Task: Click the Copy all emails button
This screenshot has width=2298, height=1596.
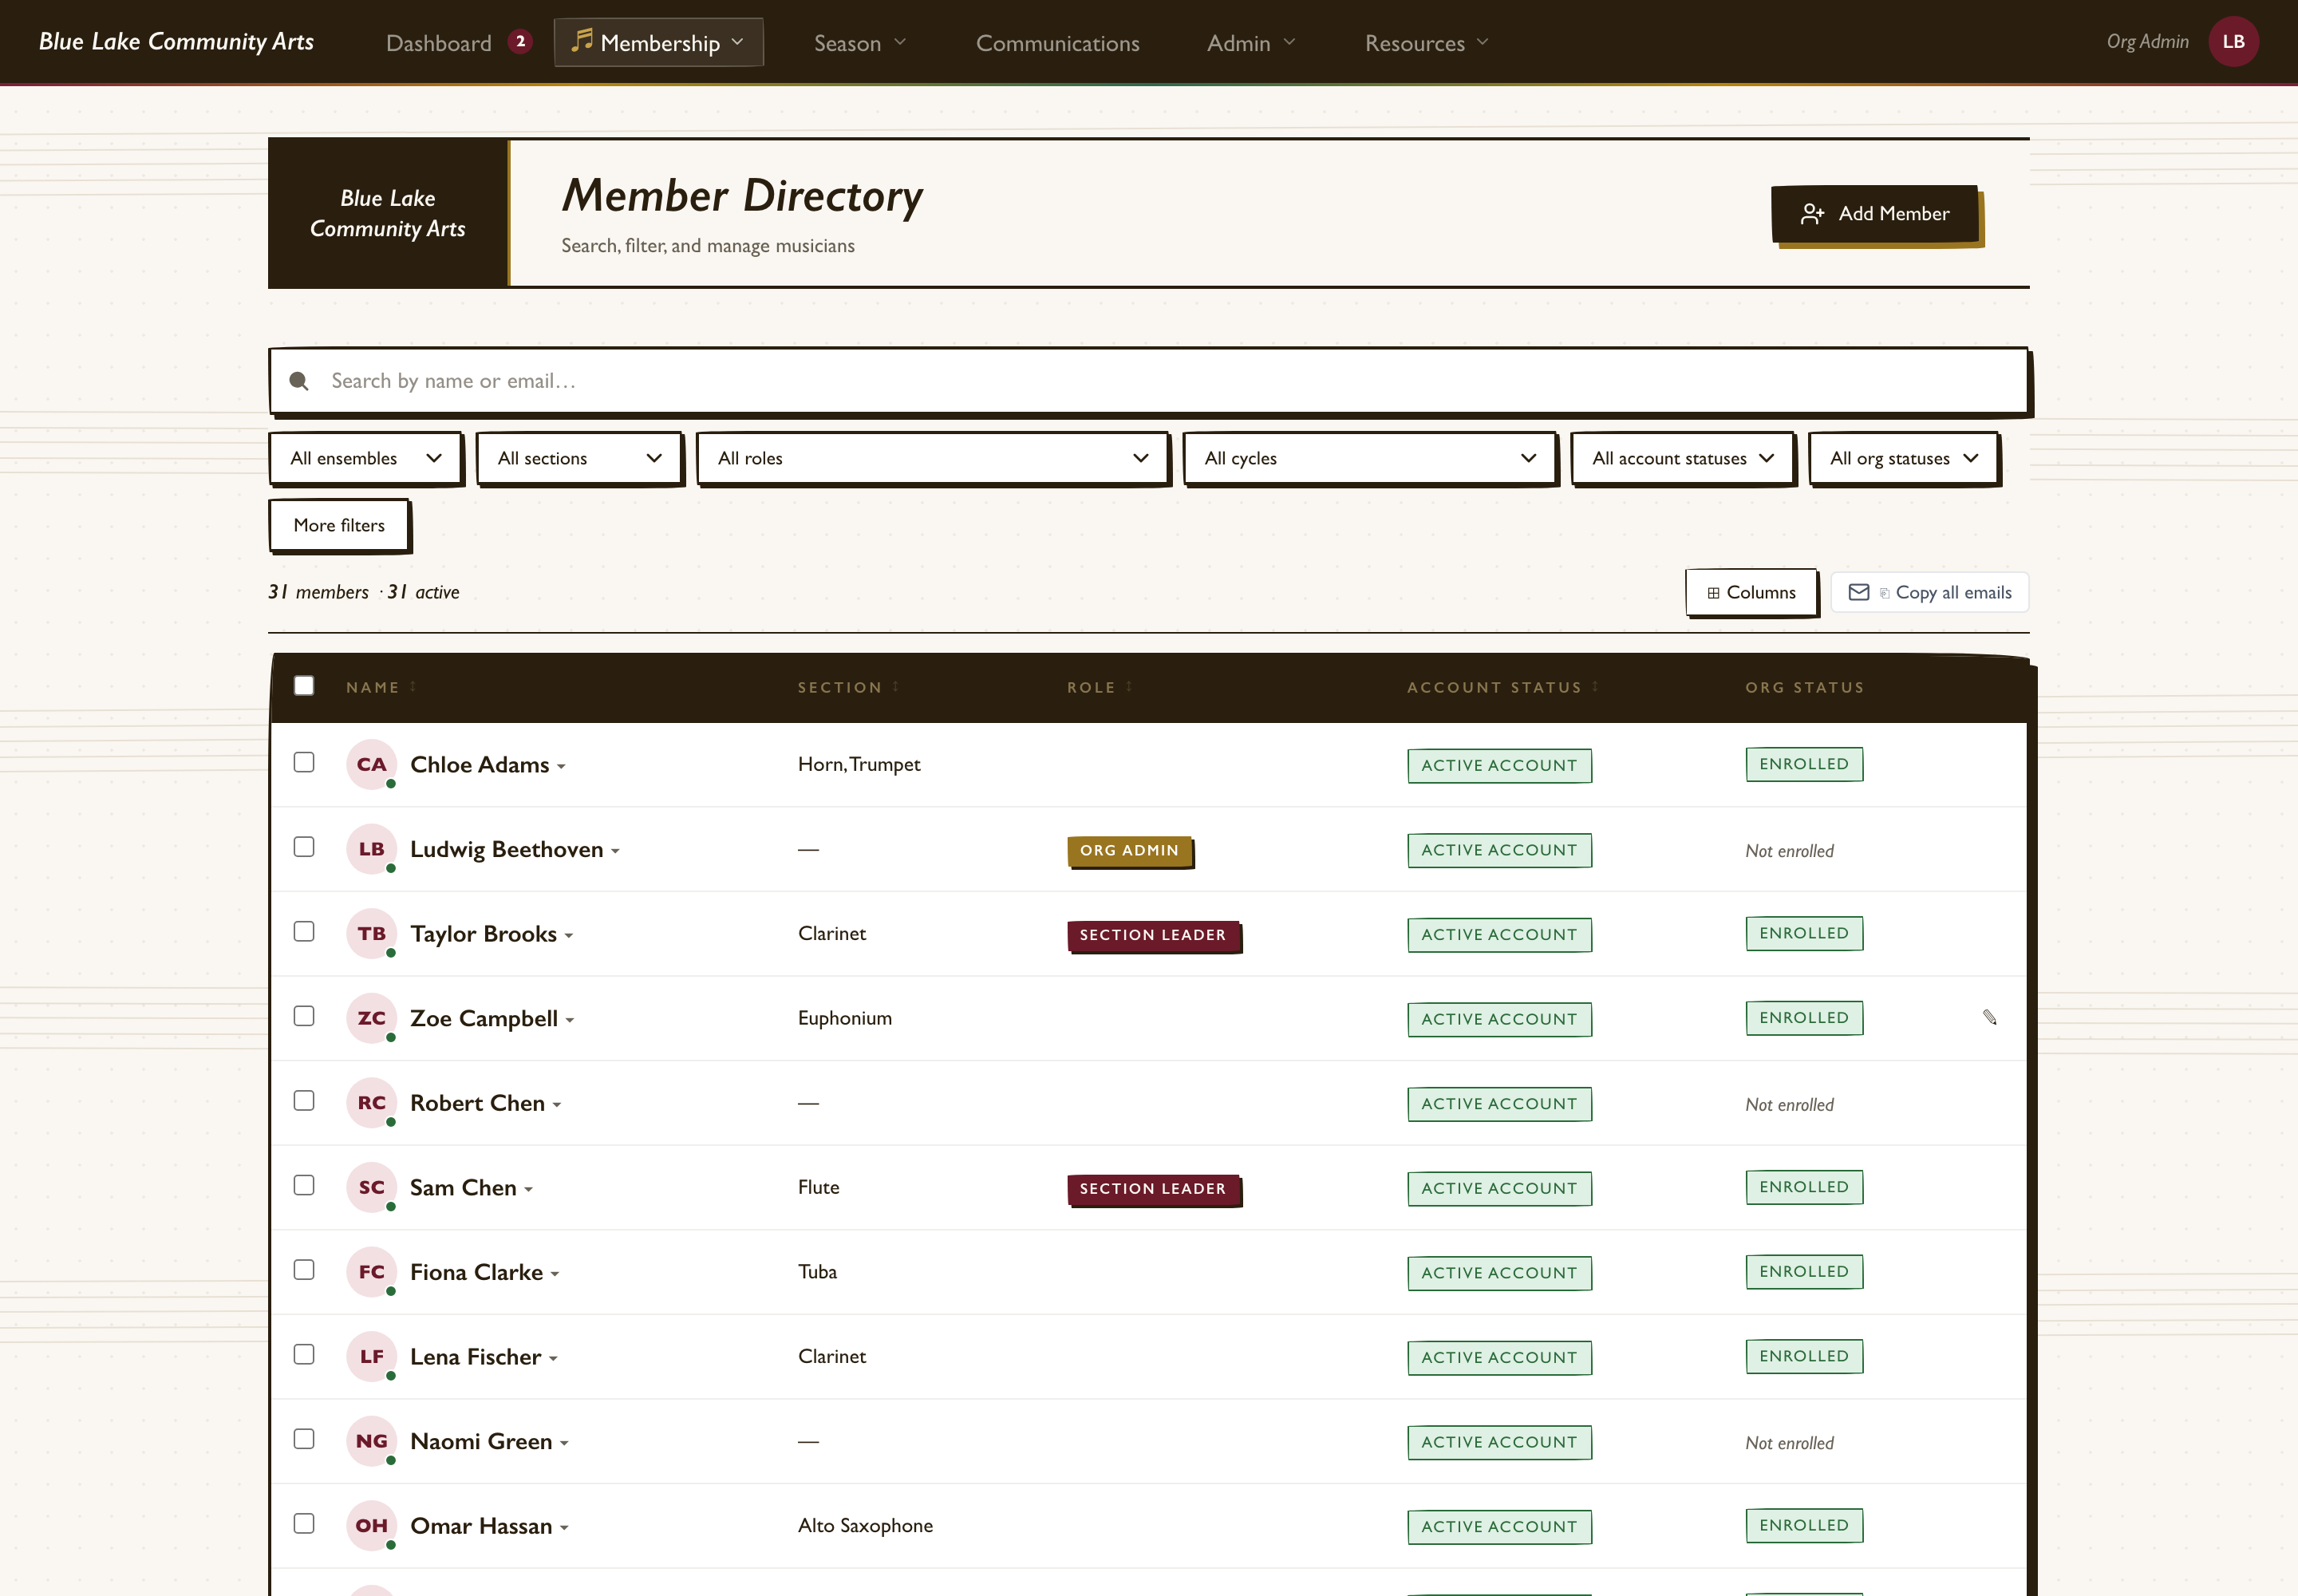Action: [1929, 592]
